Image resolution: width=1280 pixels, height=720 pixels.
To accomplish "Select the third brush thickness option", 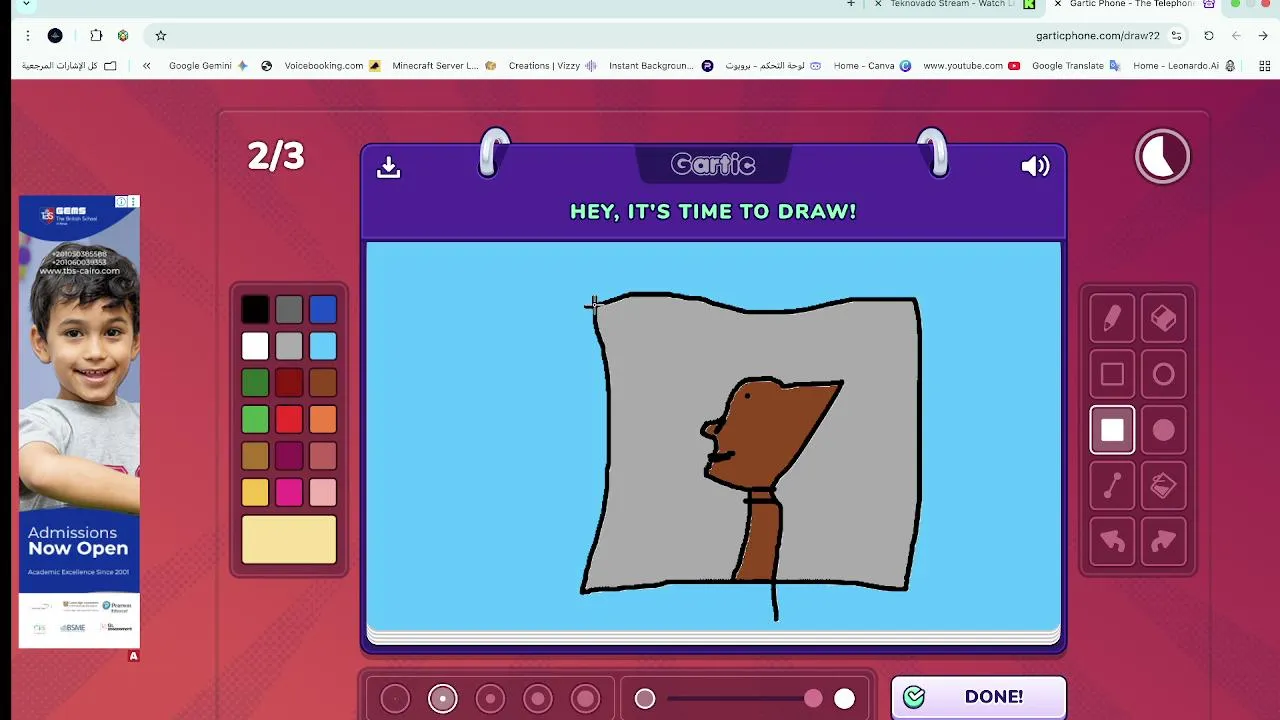I will pos(490,699).
